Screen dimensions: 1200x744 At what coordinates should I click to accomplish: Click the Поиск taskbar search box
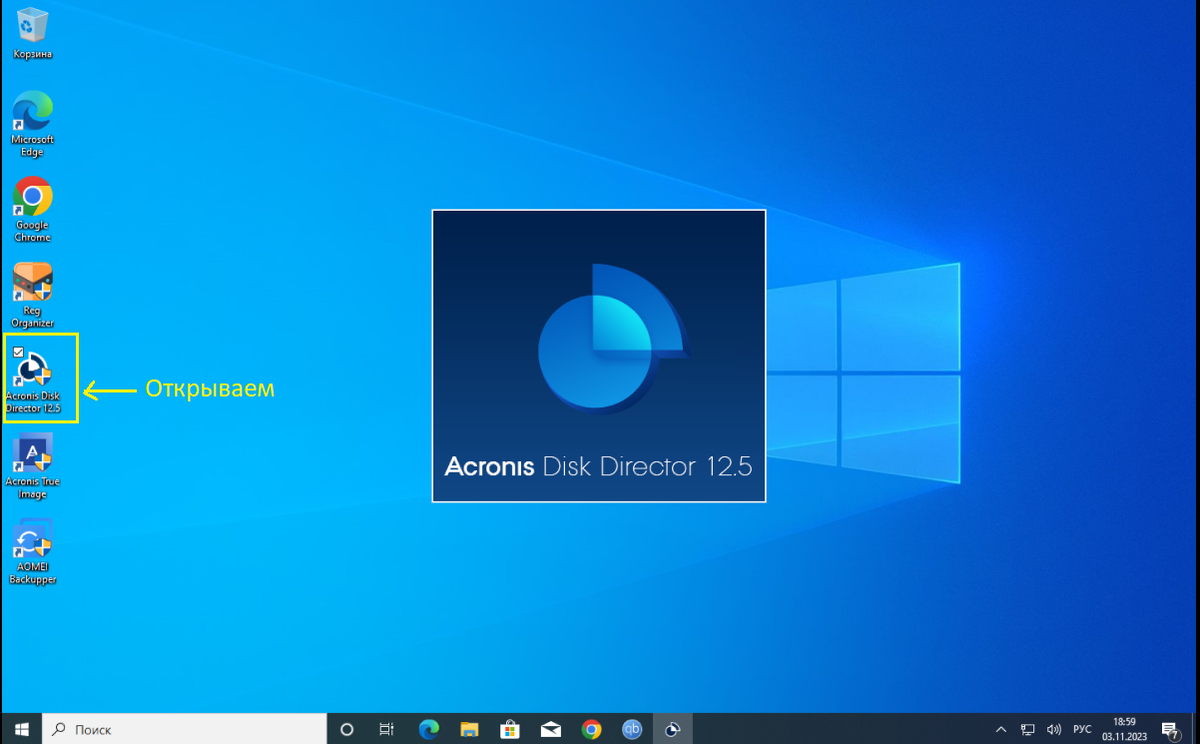pos(185,729)
